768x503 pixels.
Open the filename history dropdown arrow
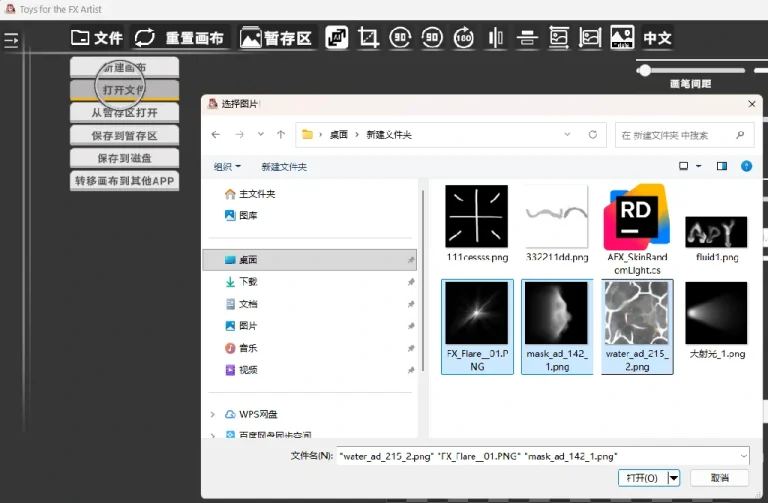coord(742,456)
